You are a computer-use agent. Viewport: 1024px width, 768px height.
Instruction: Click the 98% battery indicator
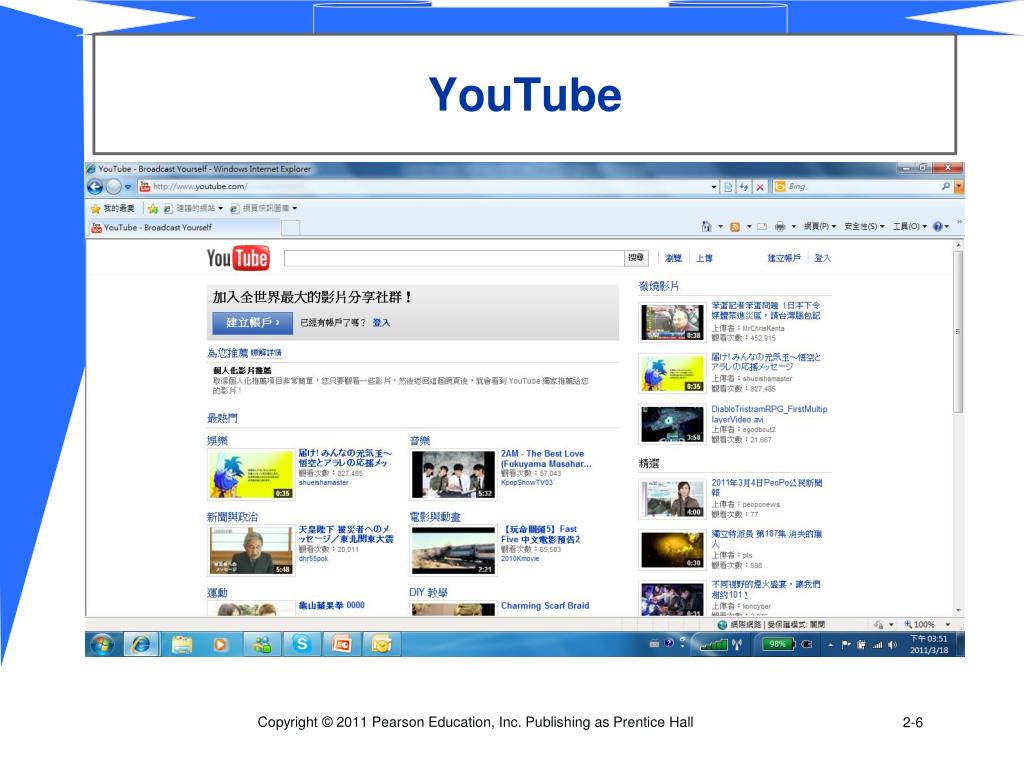click(x=777, y=645)
